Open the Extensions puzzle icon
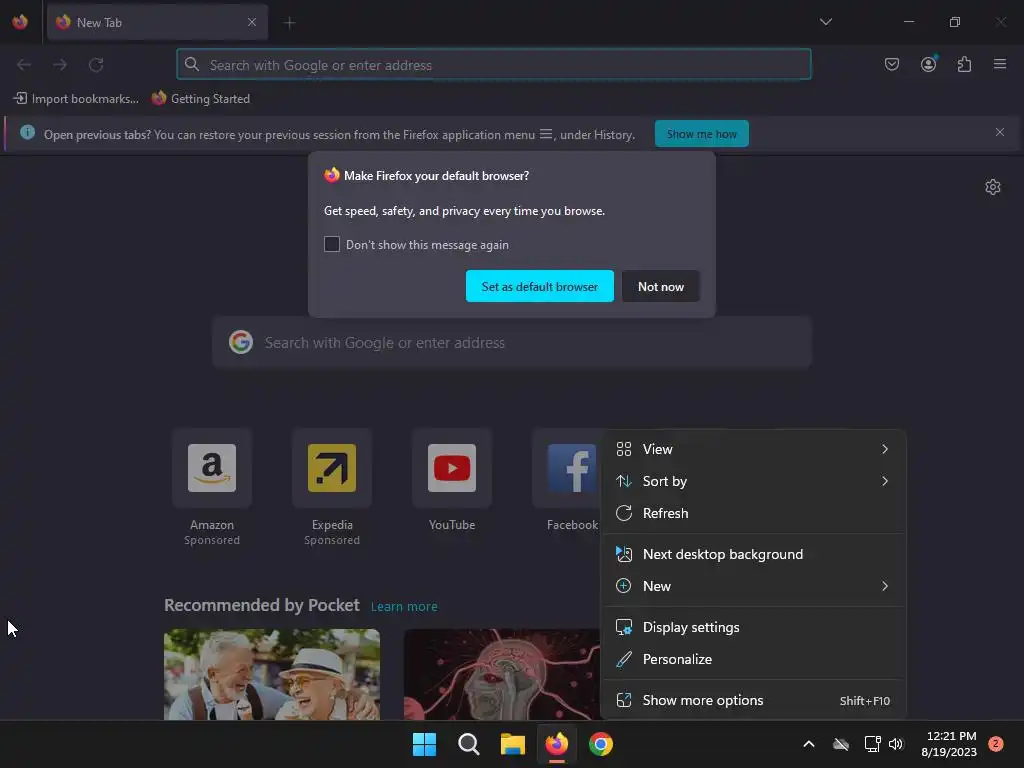The width and height of the screenshot is (1024, 768). (x=964, y=64)
